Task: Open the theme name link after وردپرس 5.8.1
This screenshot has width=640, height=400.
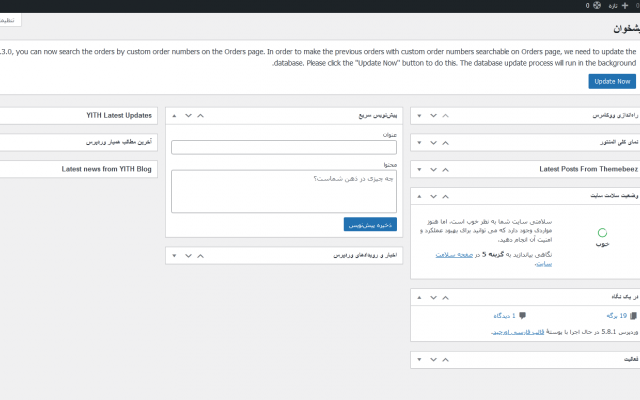Action: click(x=518, y=332)
